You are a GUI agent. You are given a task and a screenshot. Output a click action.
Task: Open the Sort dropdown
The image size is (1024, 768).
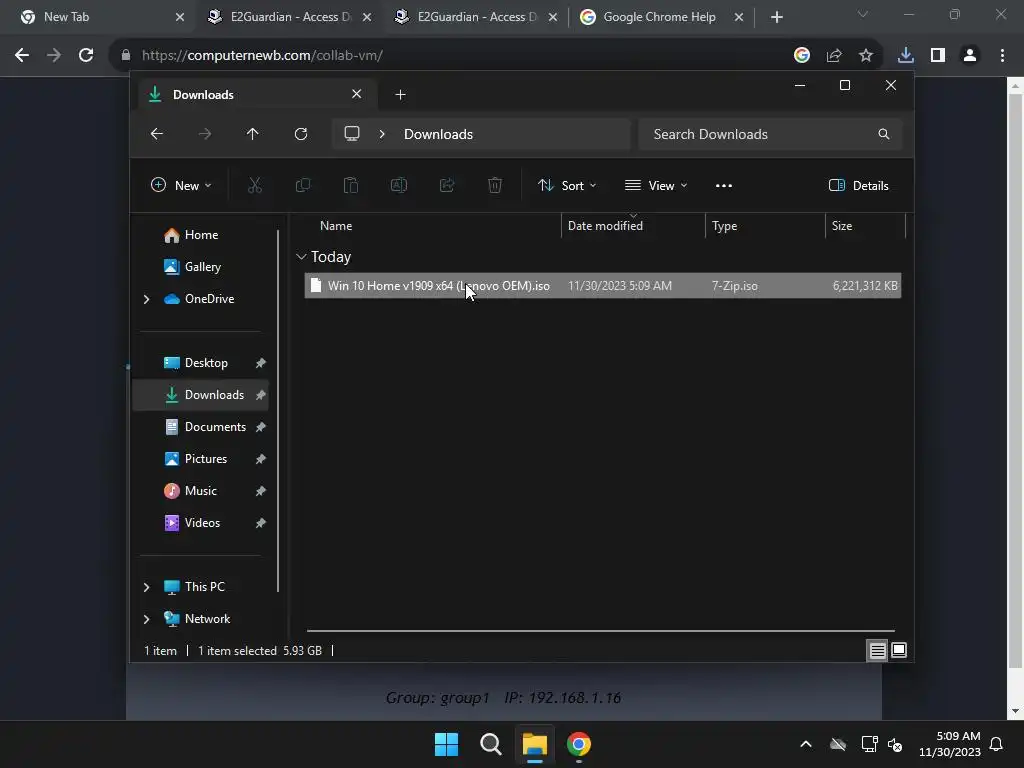(x=567, y=185)
